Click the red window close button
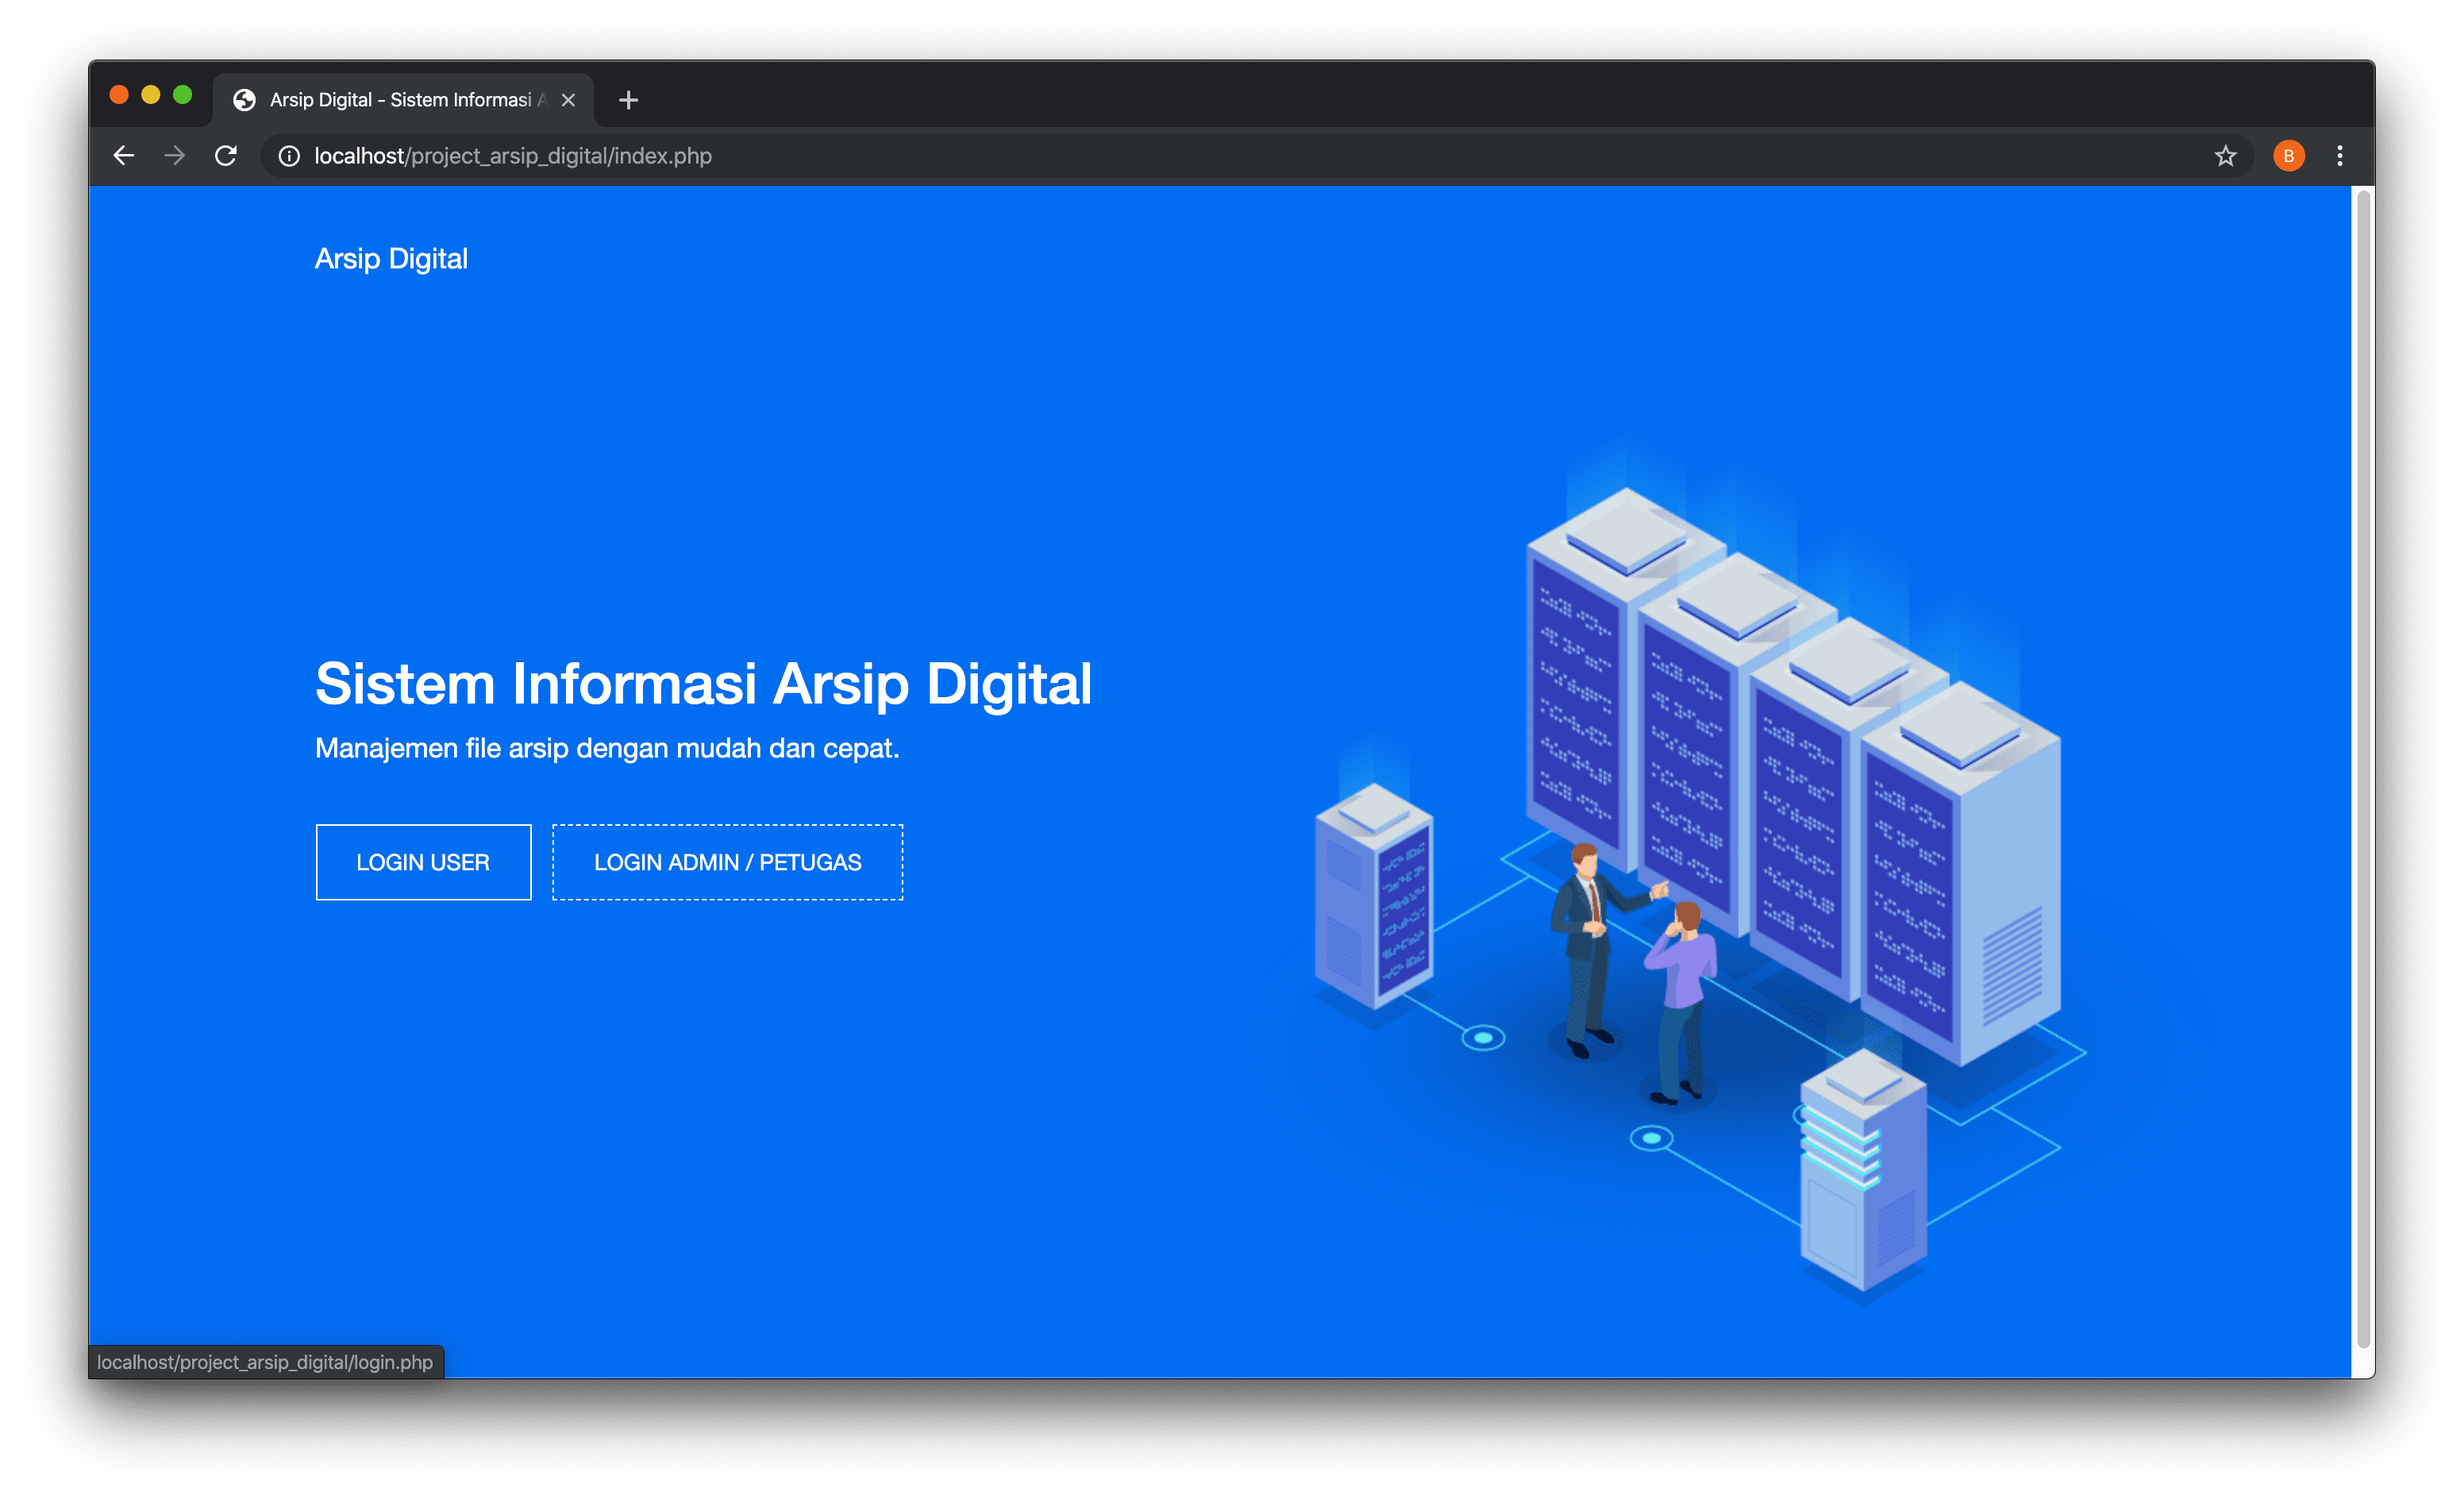The width and height of the screenshot is (2464, 1496). tap(119, 95)
